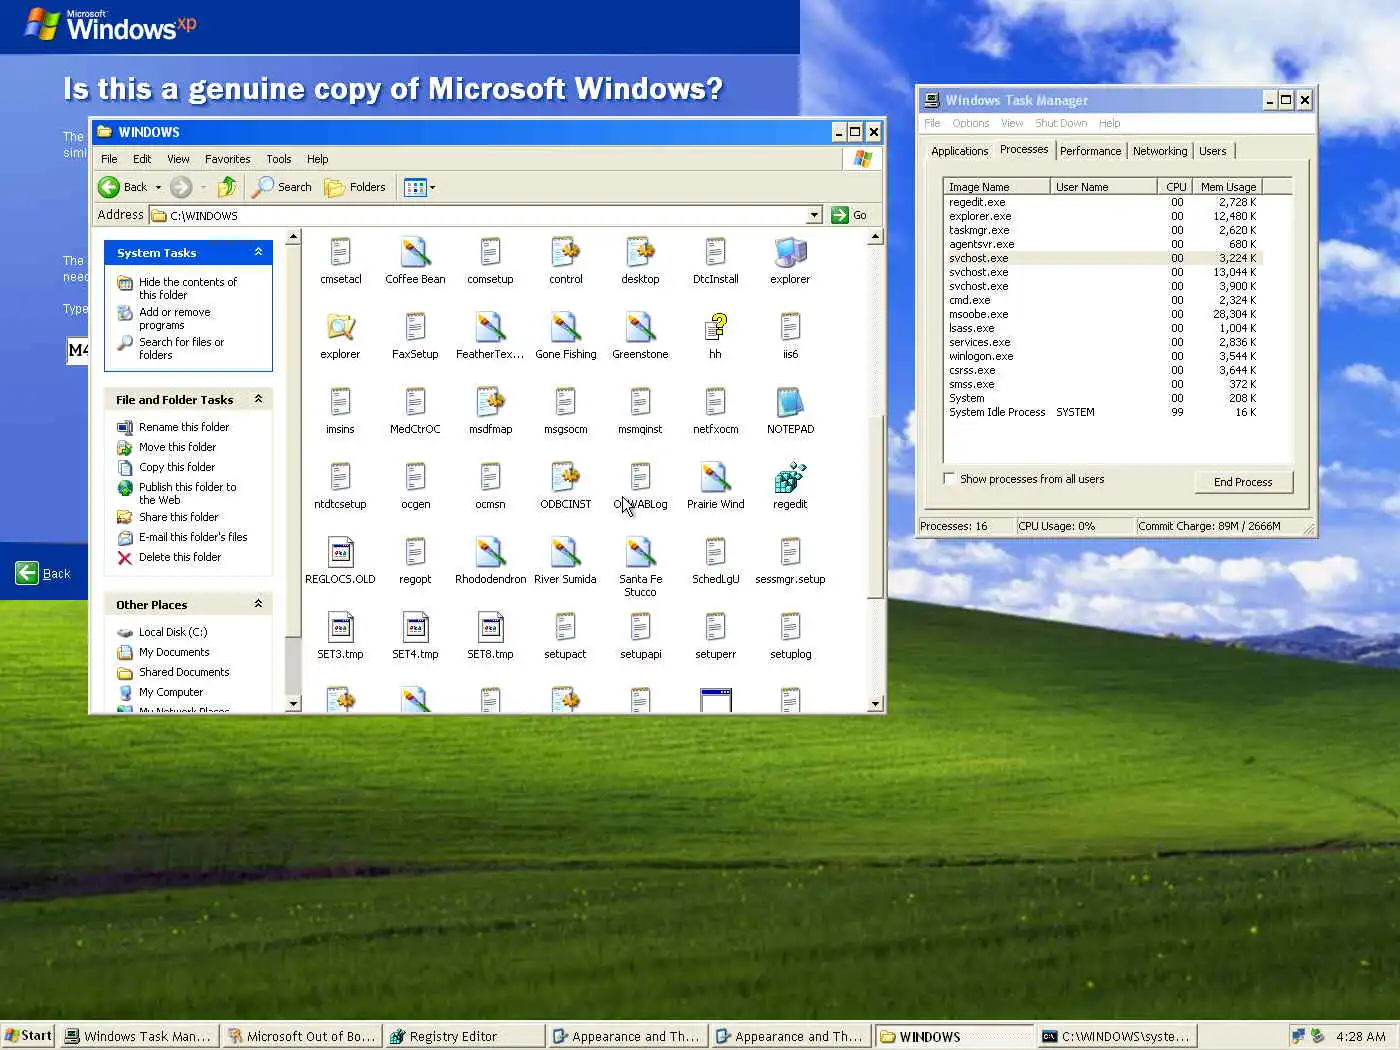Click the Back button in activation wizard
Image resolution: width=1400 pixels, height=1050 pixels.
tap(42, 573)
